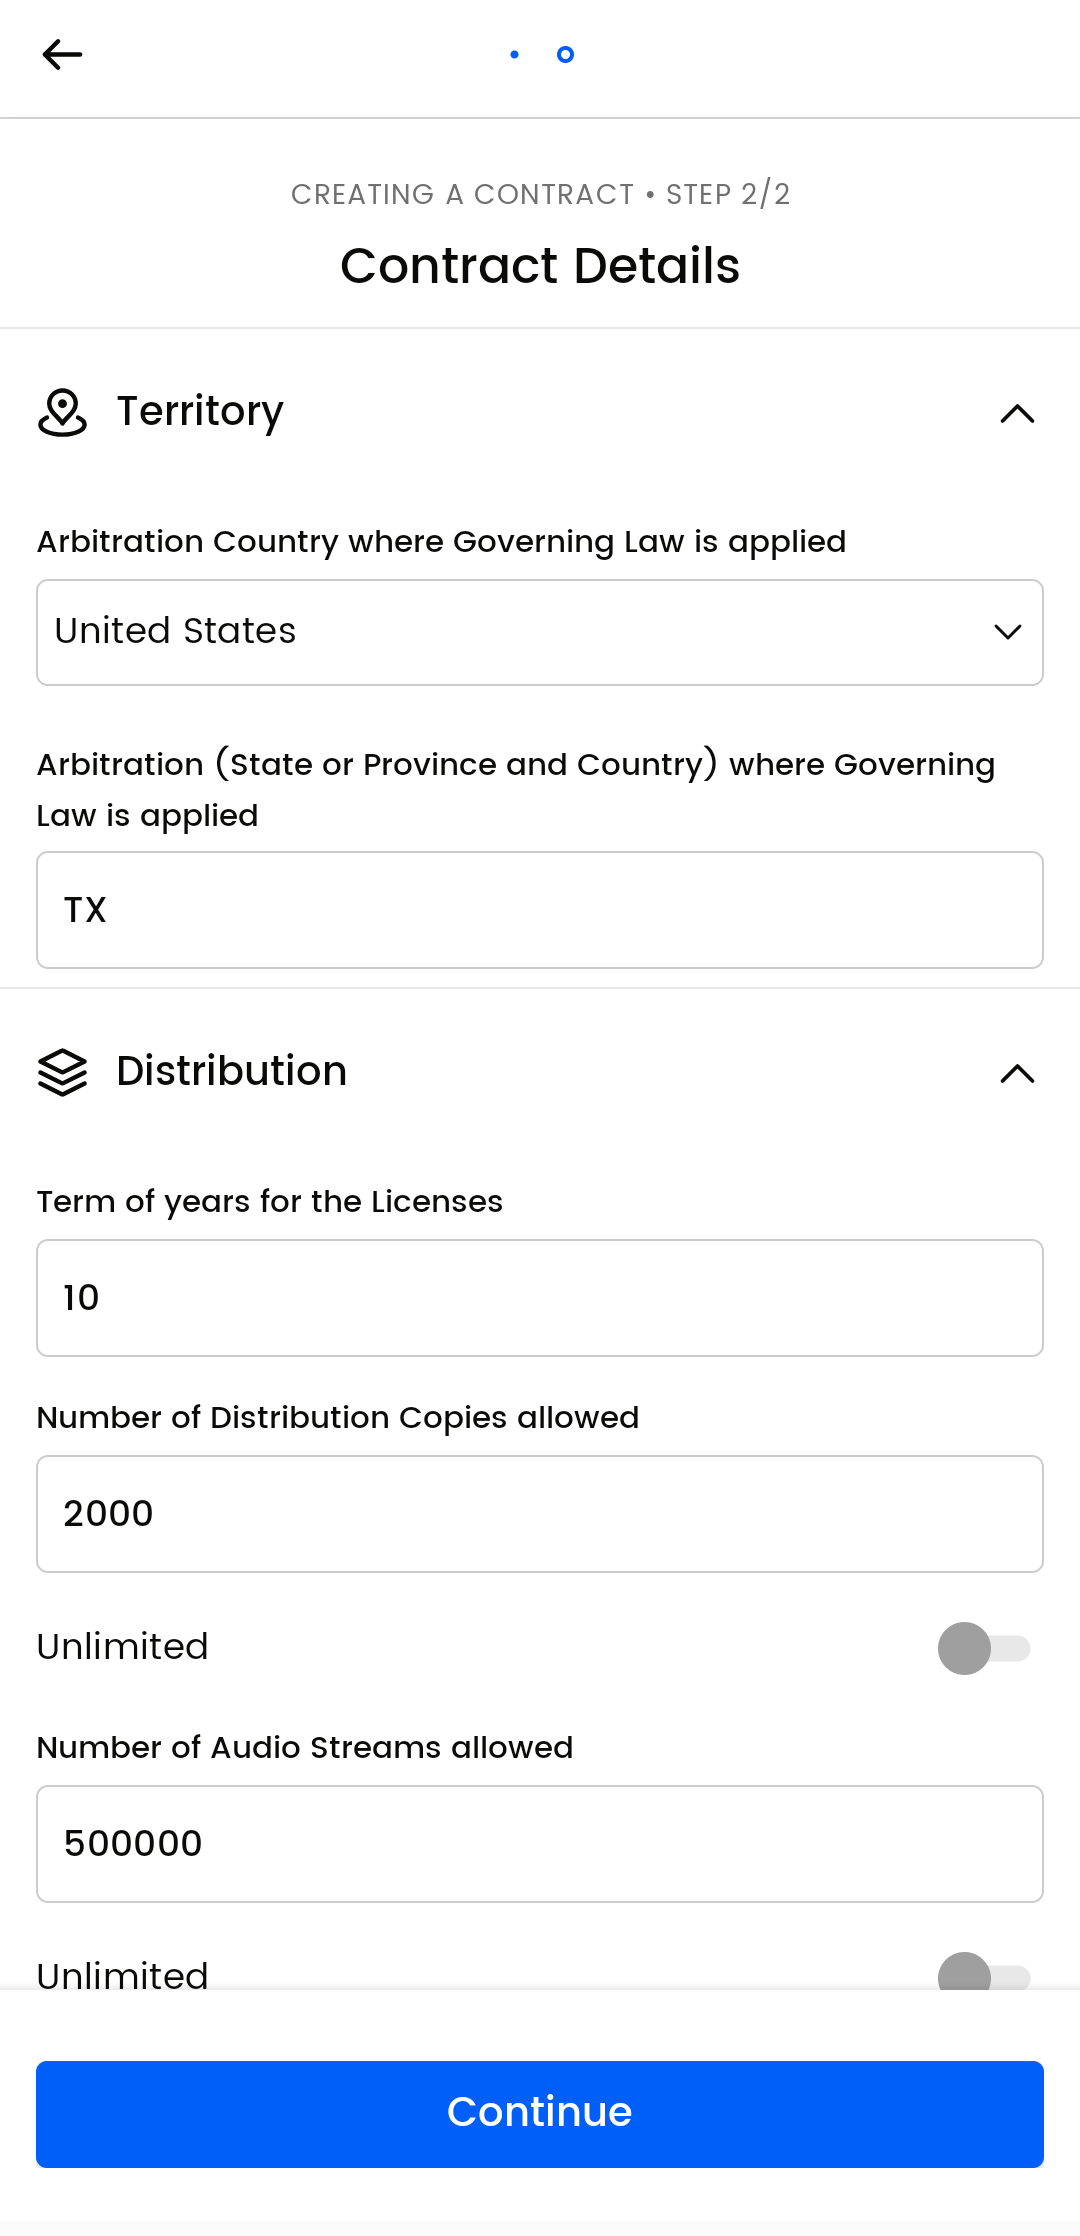The image size is (1080, 2236).
Task: Click the Unlimited label under Distribution Copies
Action: pyautogui.click(x=123, y=1647)
